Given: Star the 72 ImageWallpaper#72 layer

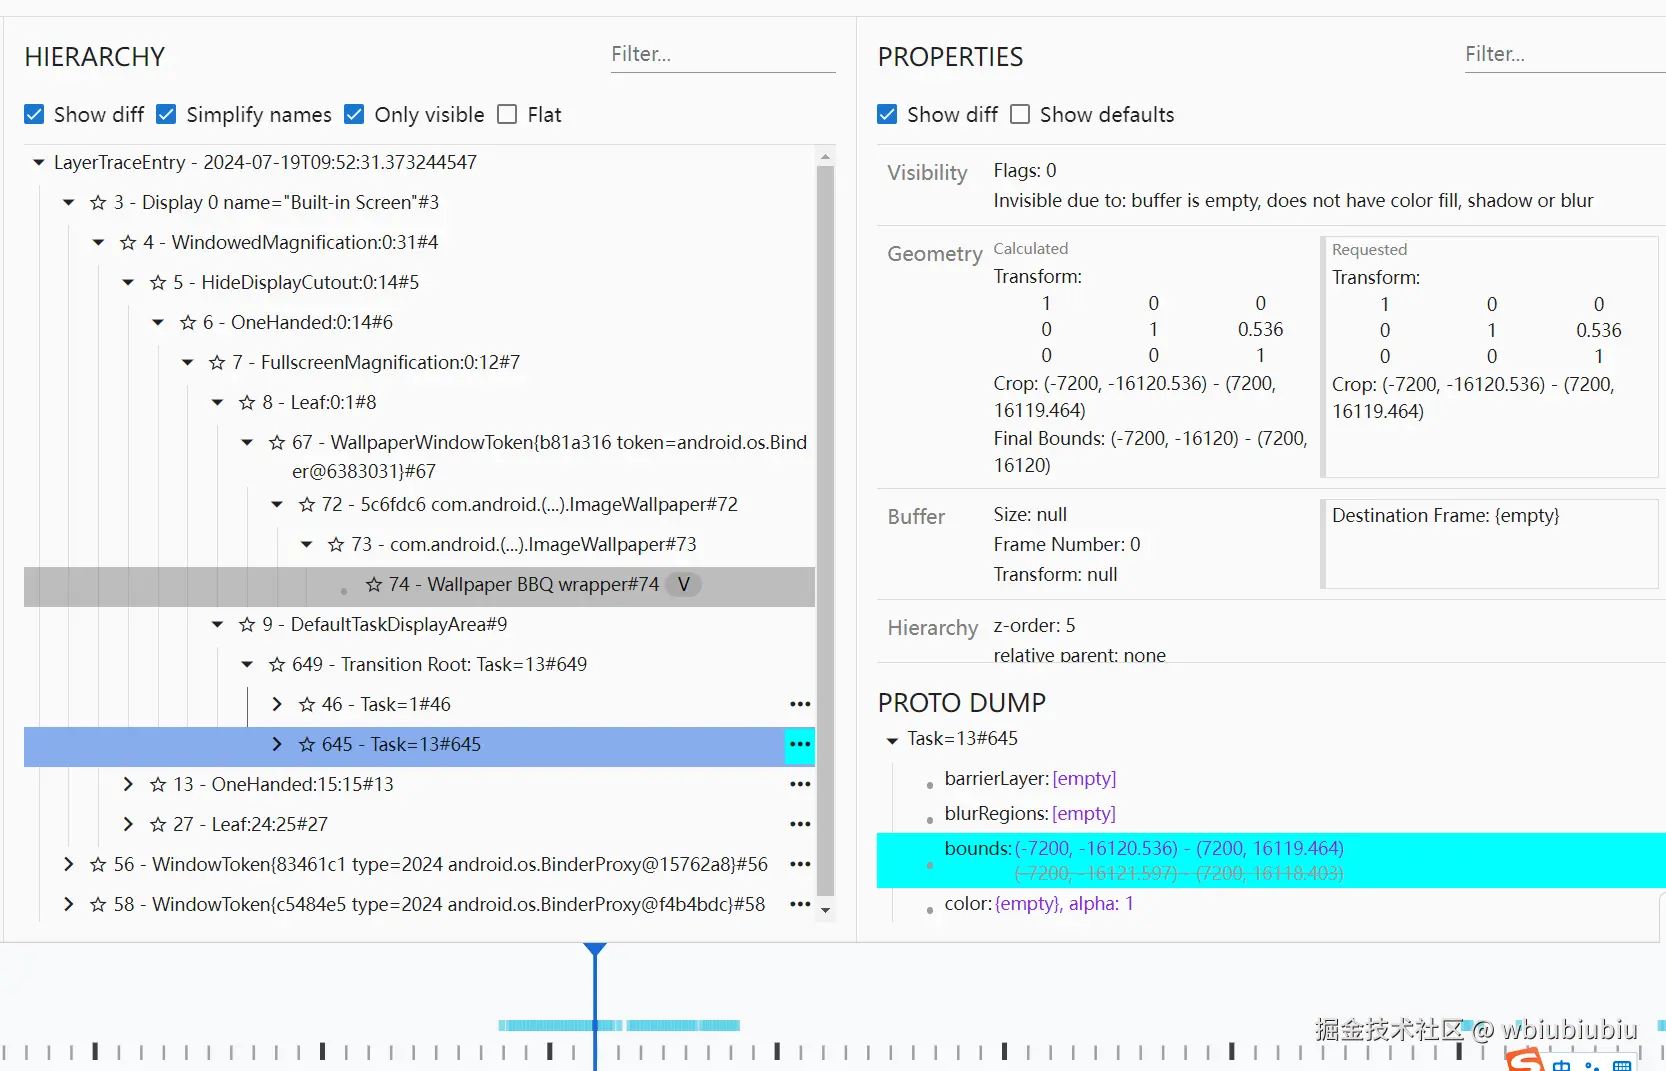Looking at the screenshot, I should click(x=307, y=505).
